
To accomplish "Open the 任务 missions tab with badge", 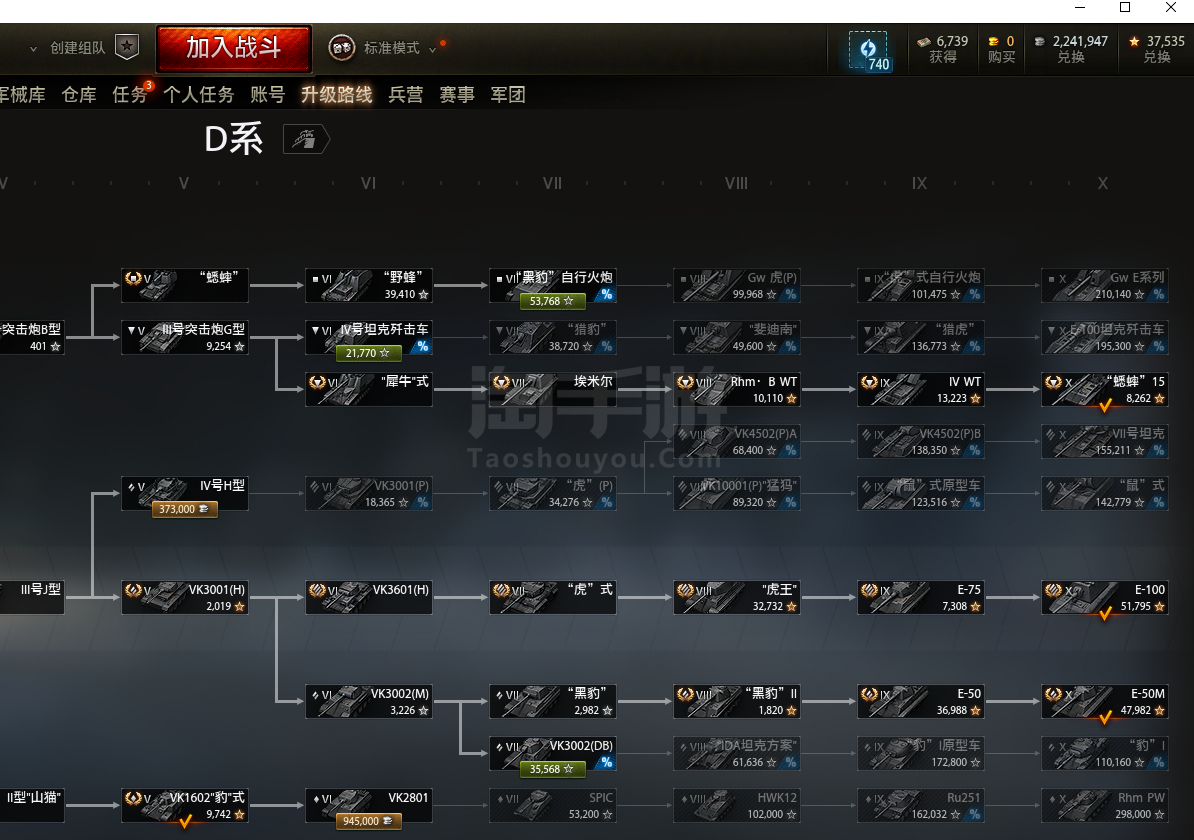I will point(131,94).
